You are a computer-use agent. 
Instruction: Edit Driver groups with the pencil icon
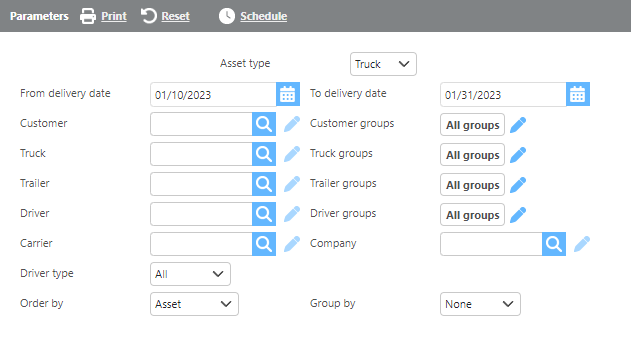click(x=518, y=215)
